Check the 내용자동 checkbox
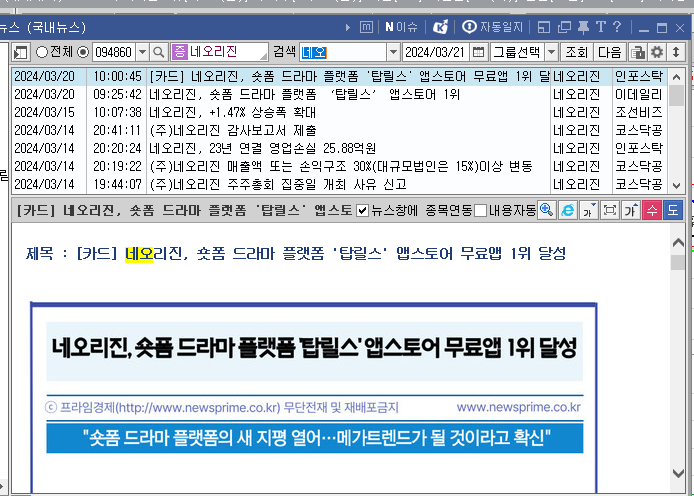Image resolution: width=694 pixels, height=496 pixels. [x=480, y=211]
